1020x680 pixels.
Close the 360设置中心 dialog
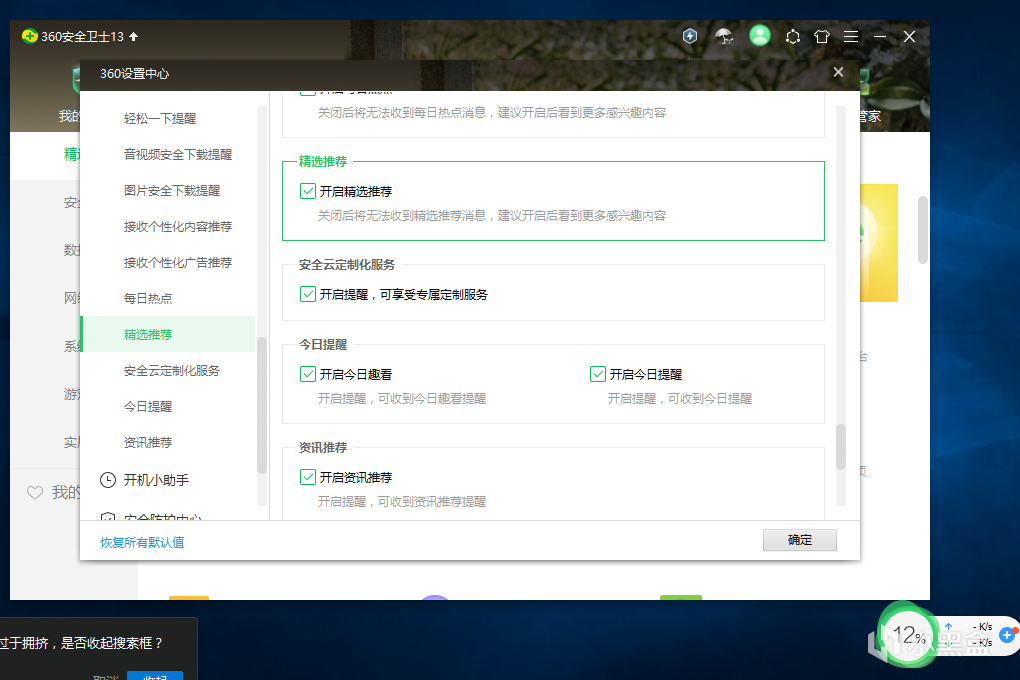pyautogui.click(x=839, y=72)
